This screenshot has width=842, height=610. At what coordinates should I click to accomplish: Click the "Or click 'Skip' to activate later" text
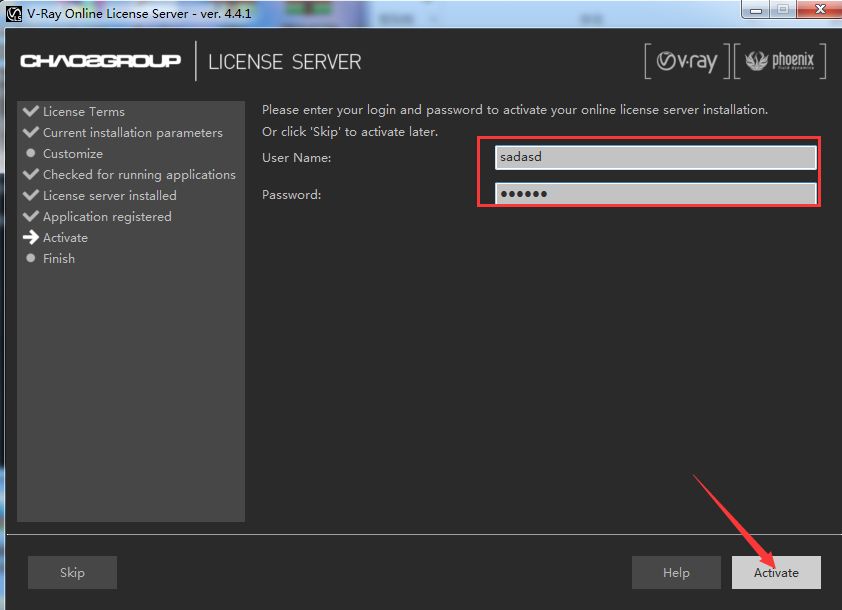(350, 132)
